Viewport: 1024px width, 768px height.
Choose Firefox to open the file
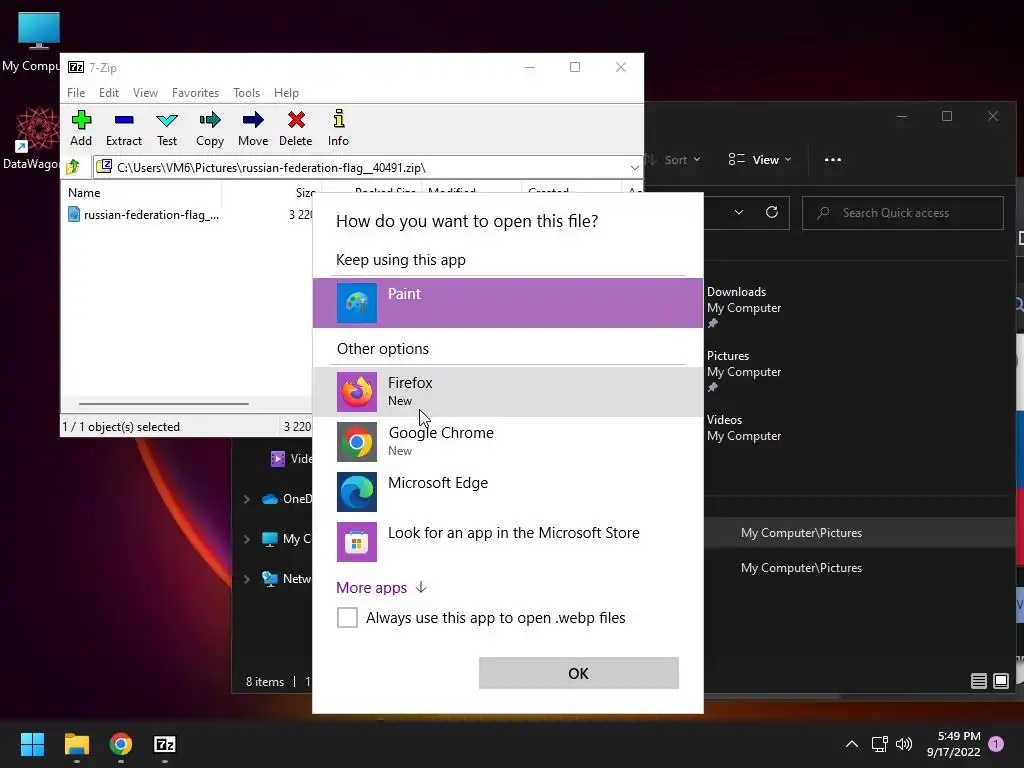tap(507, 391)
